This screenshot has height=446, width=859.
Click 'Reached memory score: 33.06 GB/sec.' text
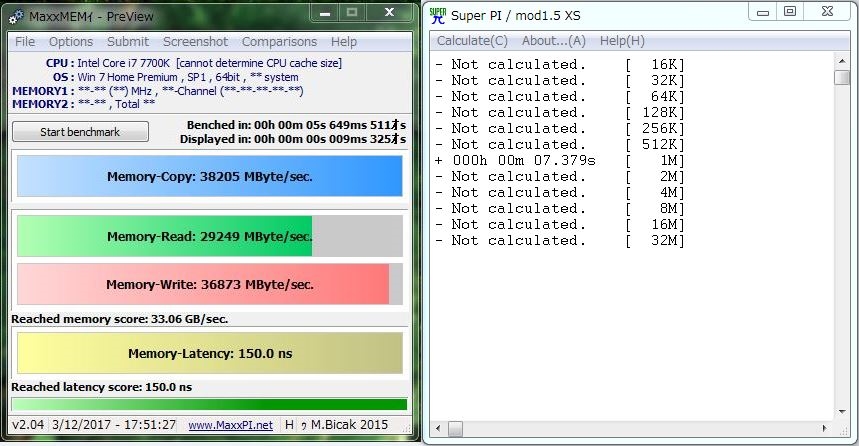tap(119, 319)
